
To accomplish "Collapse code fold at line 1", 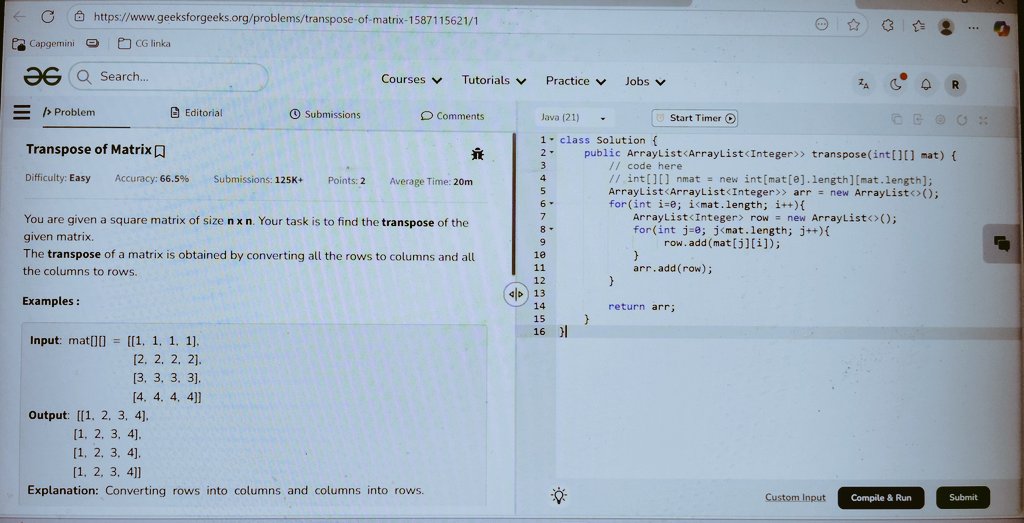I will tap(552, 140).
